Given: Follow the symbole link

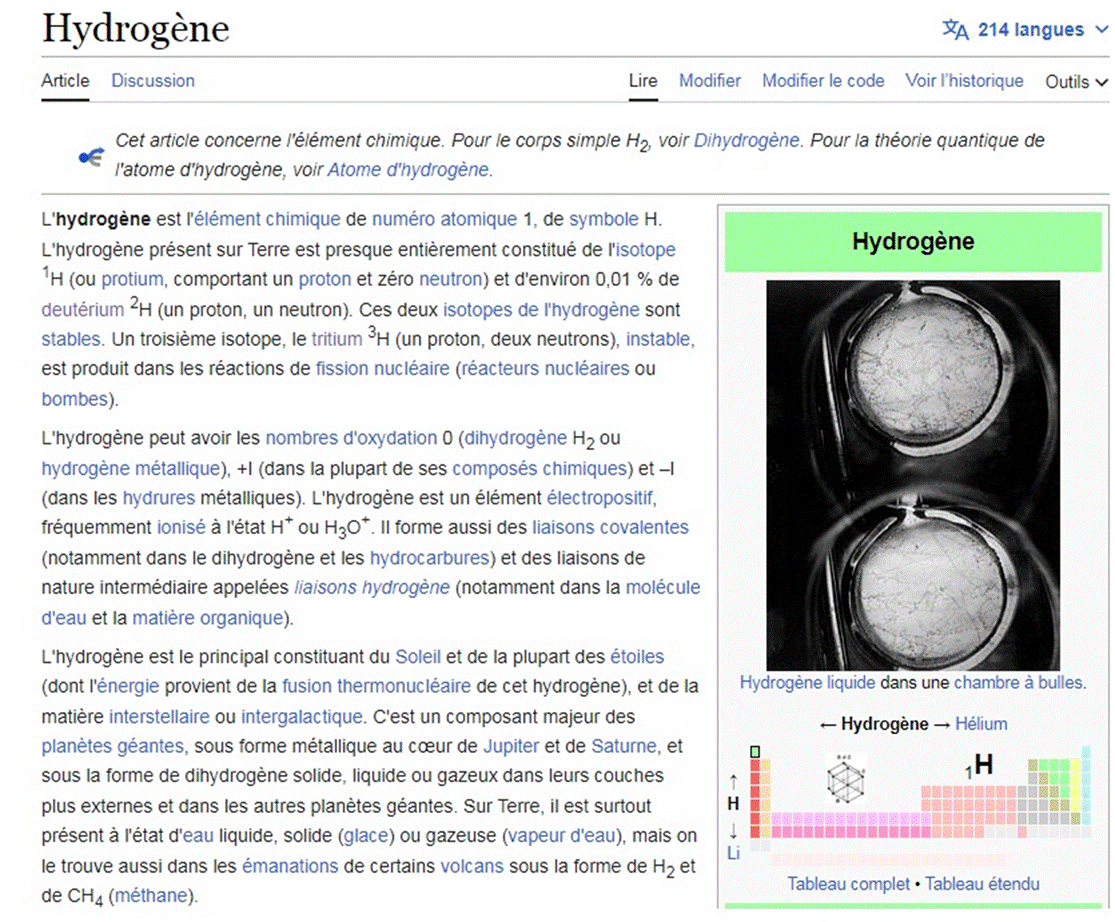Looking at the screenshot, I should [604, 219].
